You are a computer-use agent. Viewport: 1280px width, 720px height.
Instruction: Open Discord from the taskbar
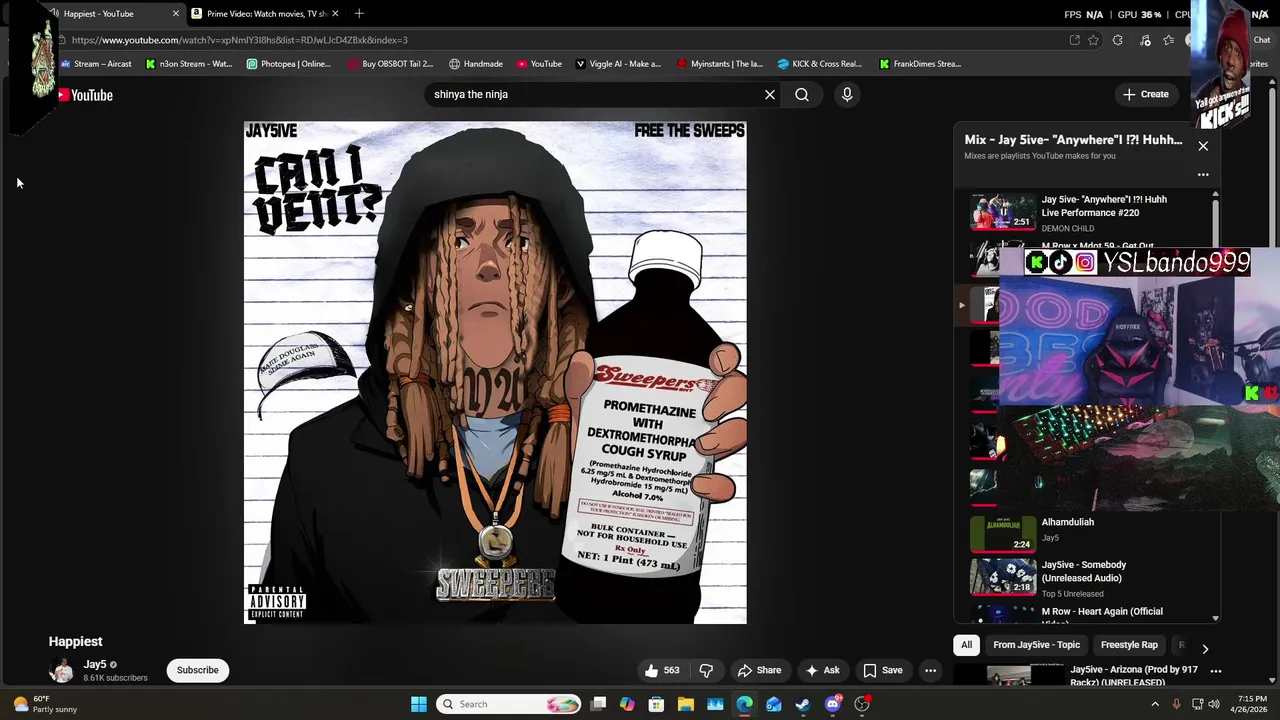point(833,704)
